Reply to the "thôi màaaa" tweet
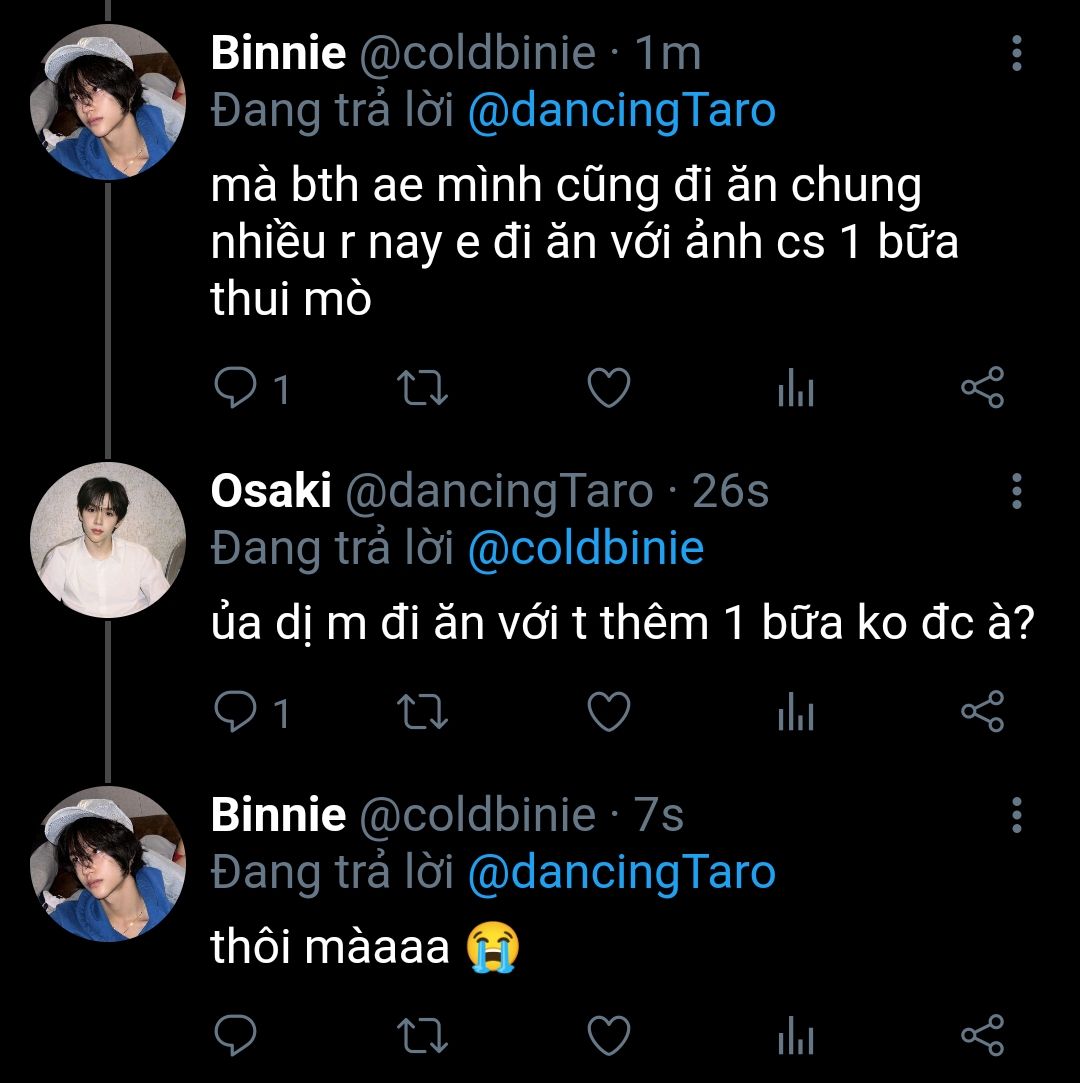The height and width of the screenshot is (1083, 1080). click(236, 1036)
